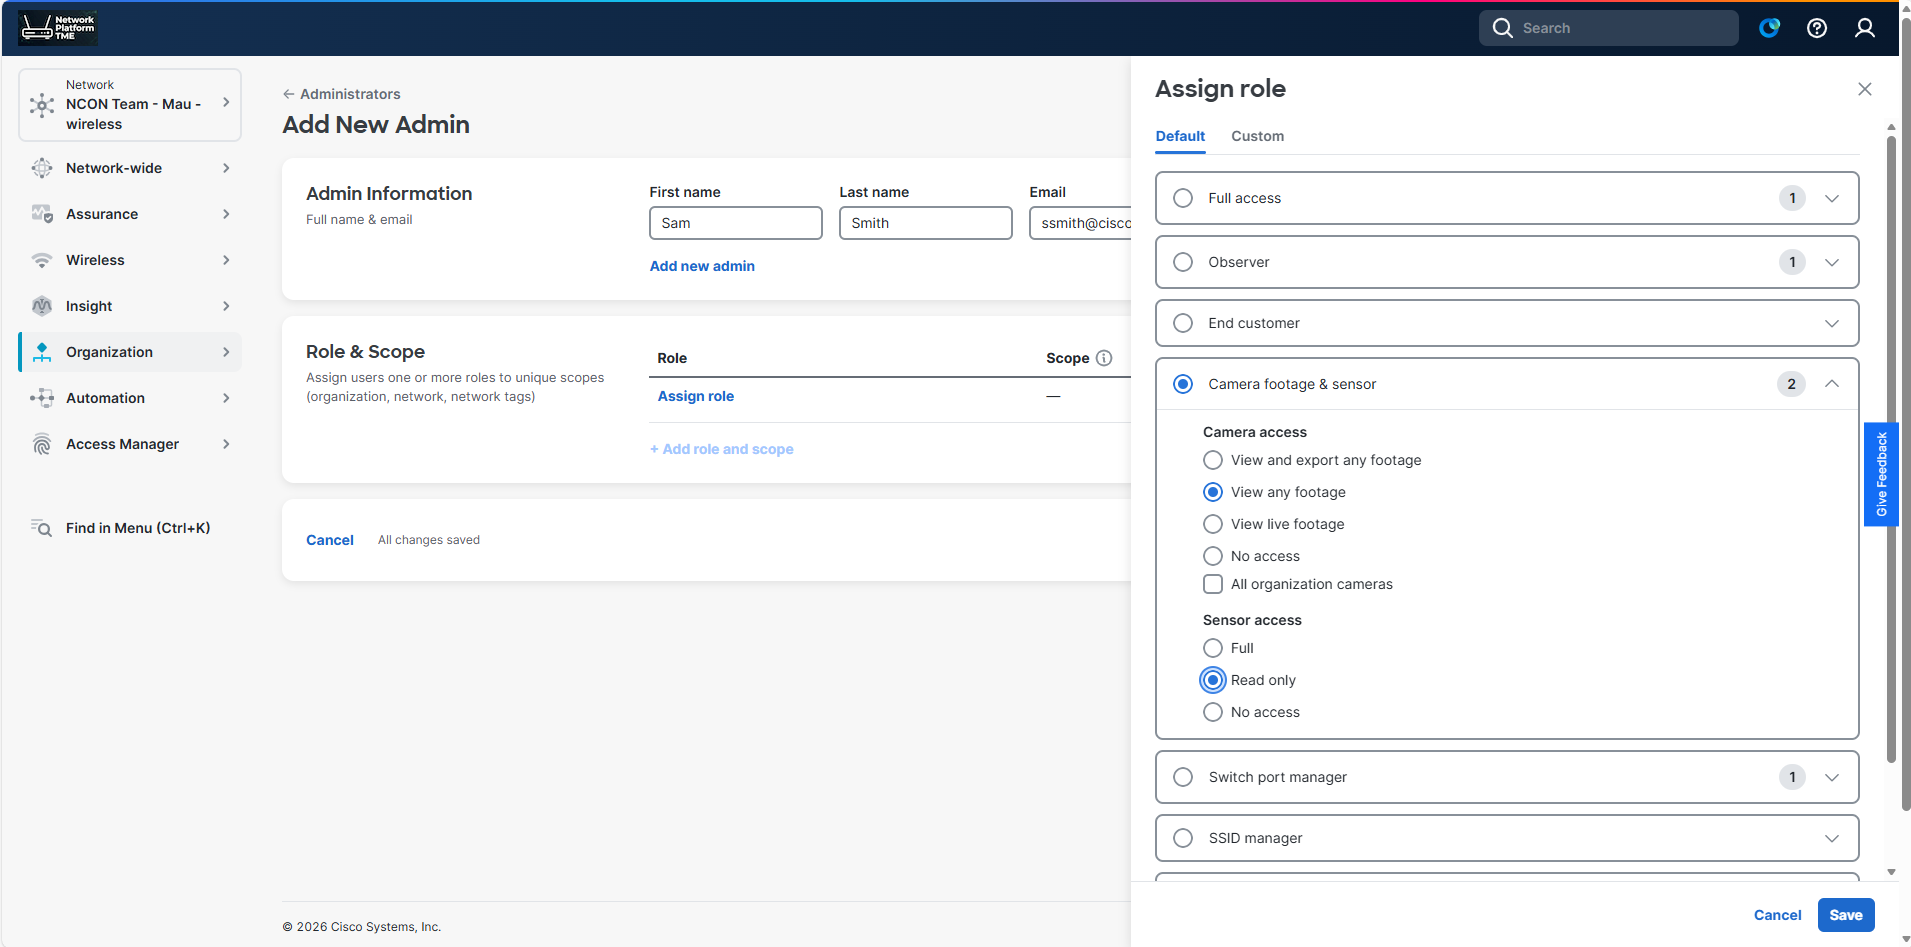Collapse the Camera footage & sensor section
This screenshot has height=947, width=1911.
[x=1831, y=384]
